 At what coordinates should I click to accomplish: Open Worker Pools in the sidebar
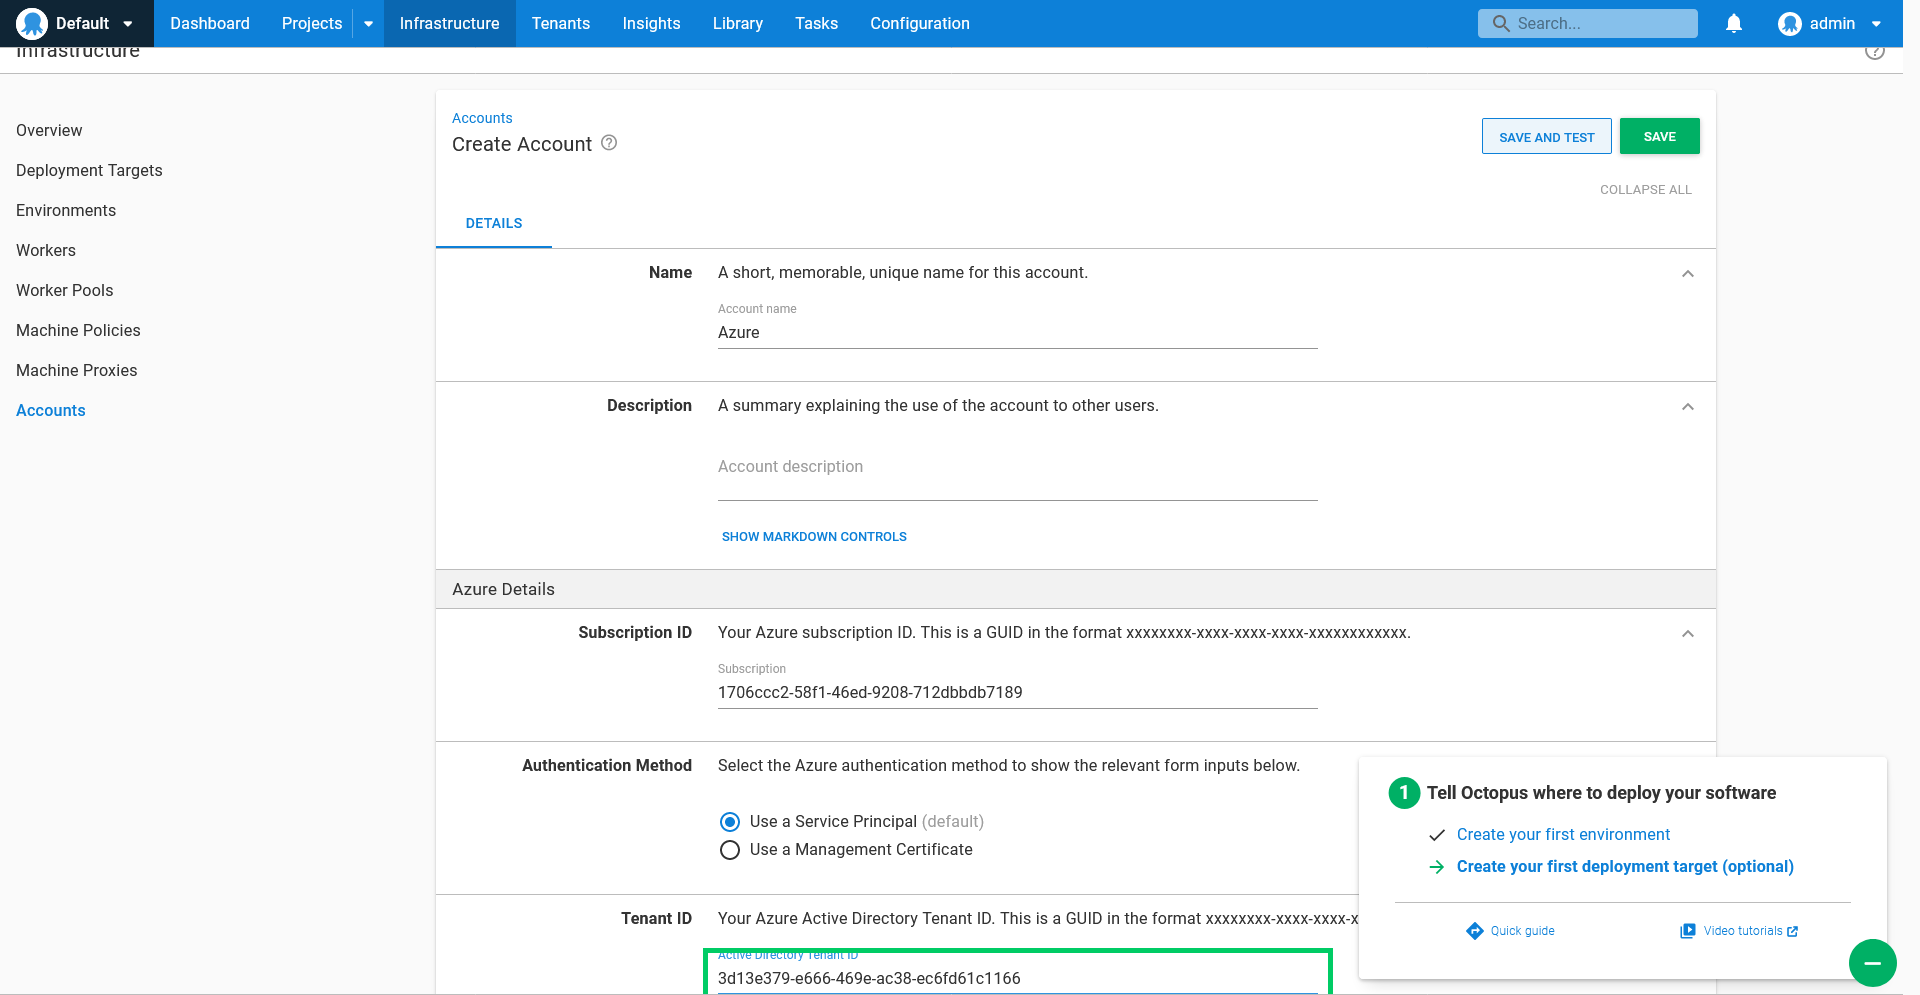65,290
